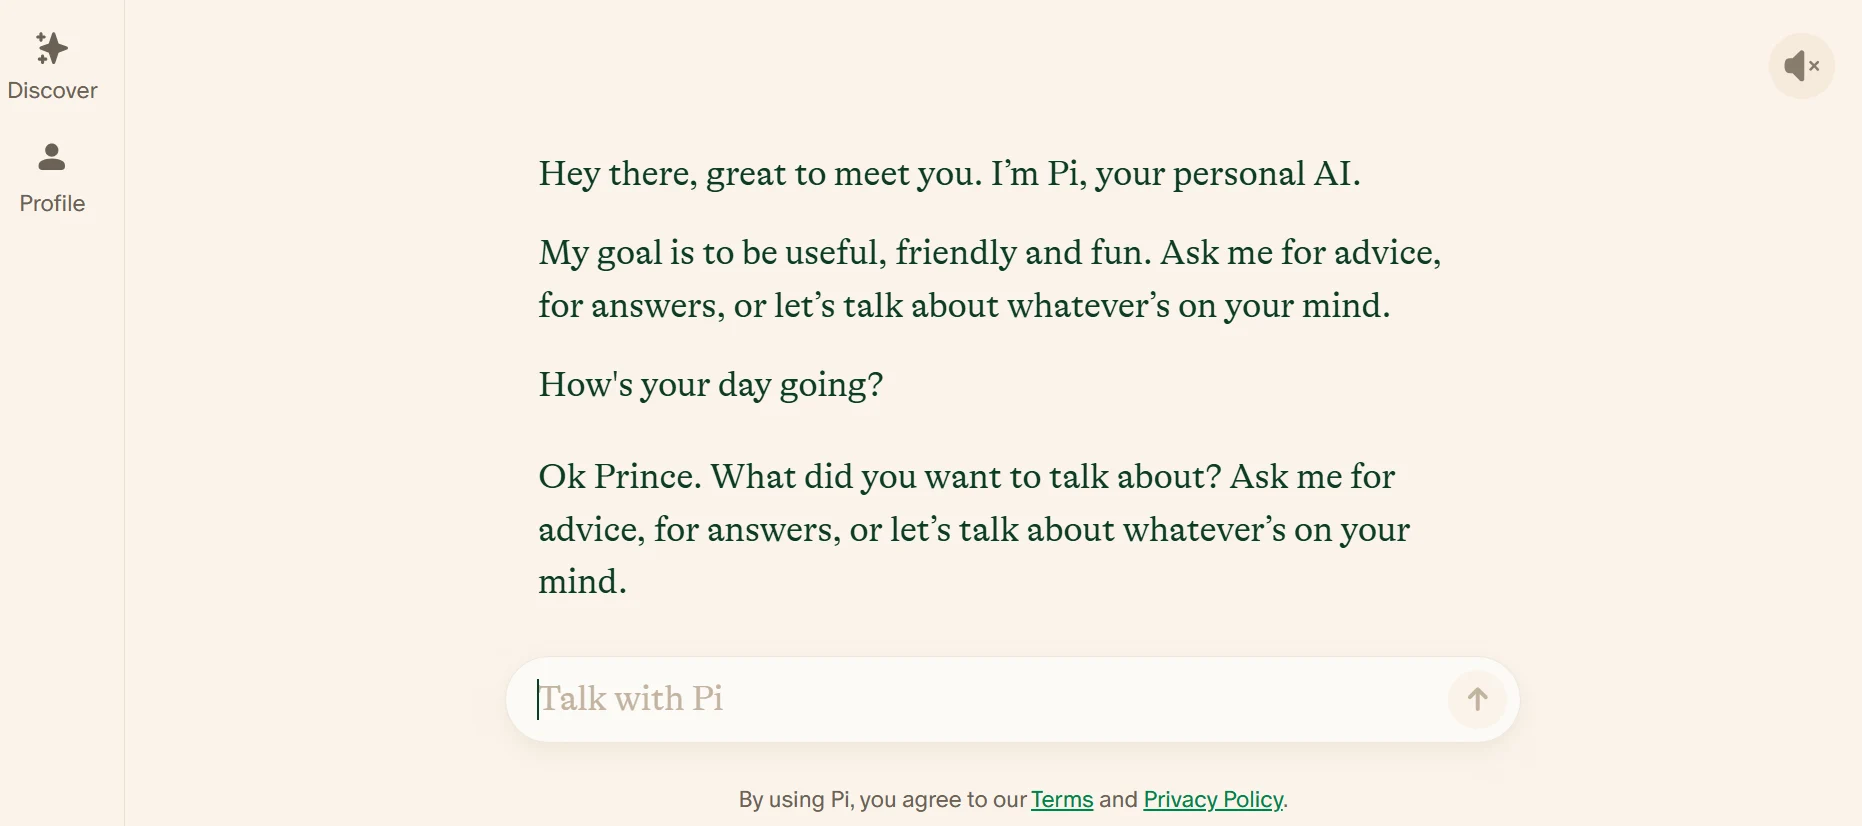Click the "Hey there, great to meet you" message
This screenshot has width=1862, height=826.
pos(948,174)
